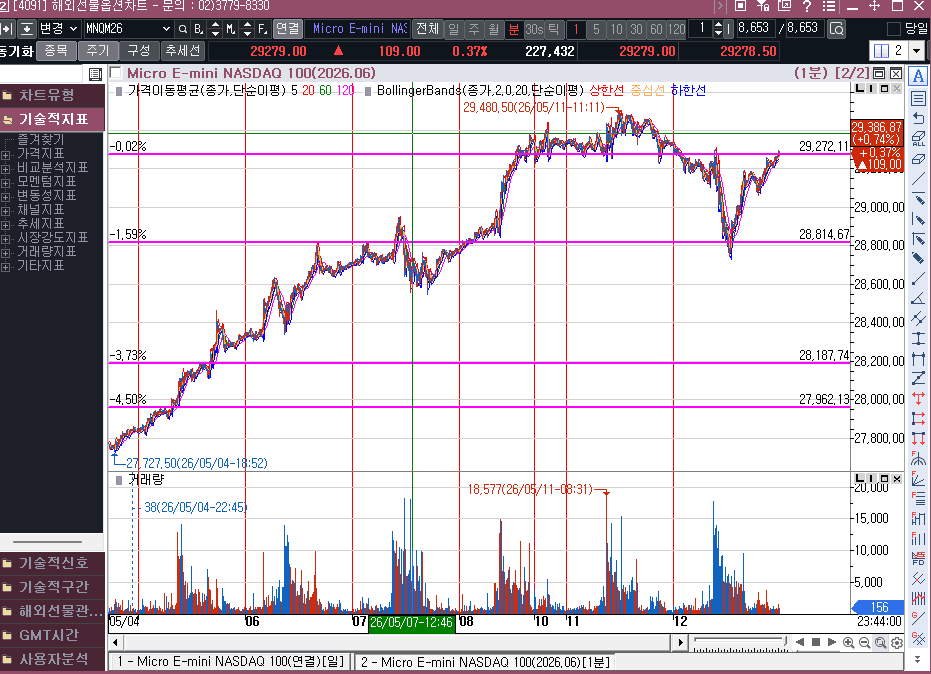The image size is (931, 674).
Task: Select the Fibonacci horizontal retracement lines tool
Action: coord(918,498)
